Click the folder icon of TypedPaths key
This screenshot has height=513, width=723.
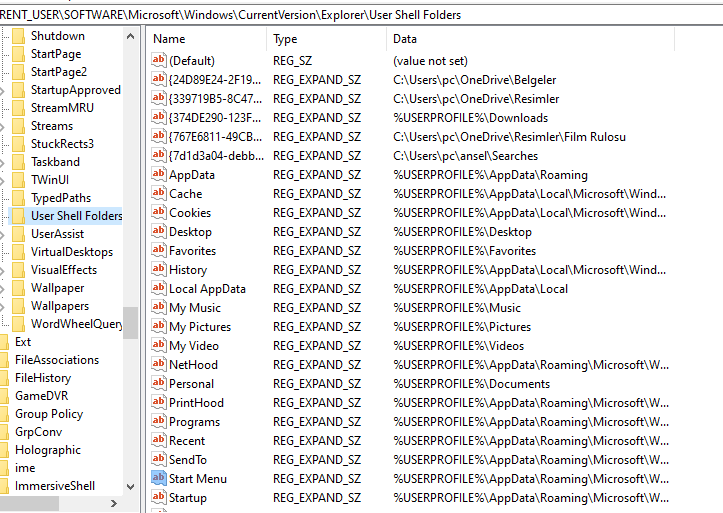18,198
